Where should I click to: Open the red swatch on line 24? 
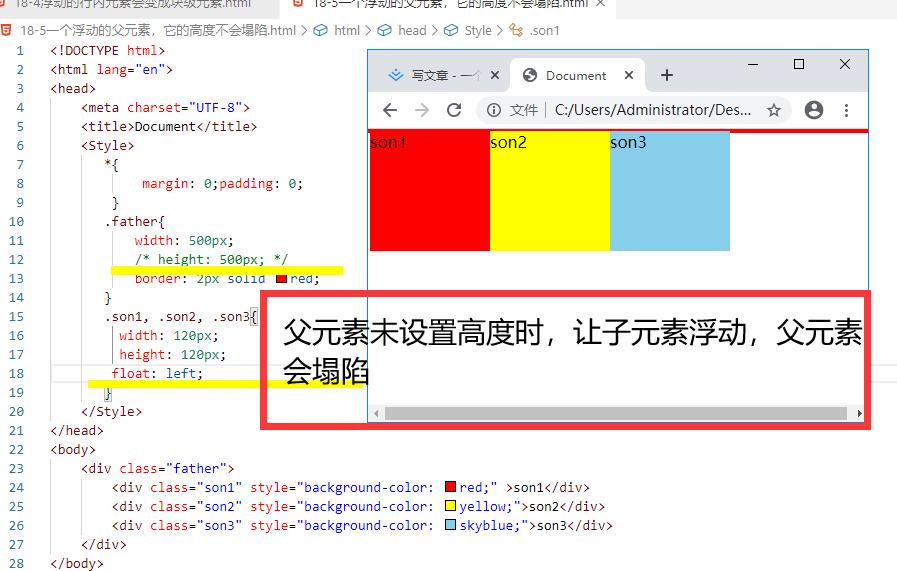tap(450, 487)
